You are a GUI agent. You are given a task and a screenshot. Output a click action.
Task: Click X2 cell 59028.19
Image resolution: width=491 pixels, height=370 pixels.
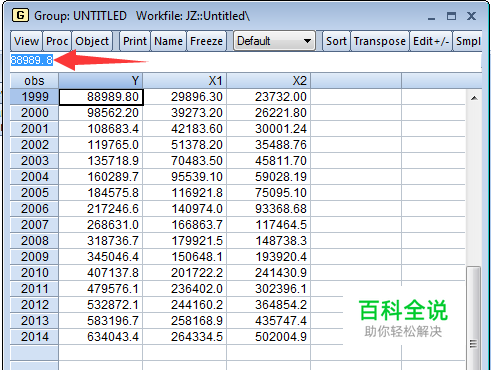point(269,177)
